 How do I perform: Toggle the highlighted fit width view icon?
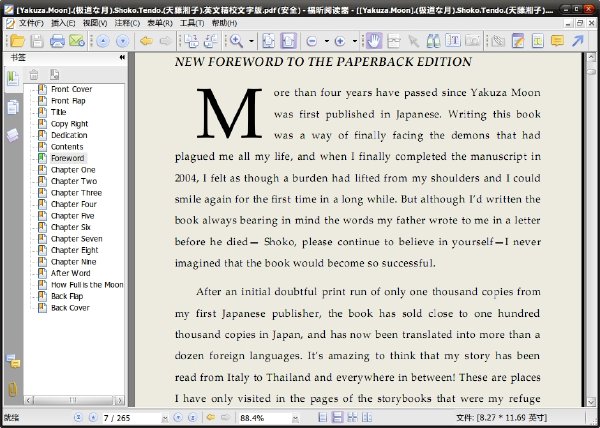[288, 41]
